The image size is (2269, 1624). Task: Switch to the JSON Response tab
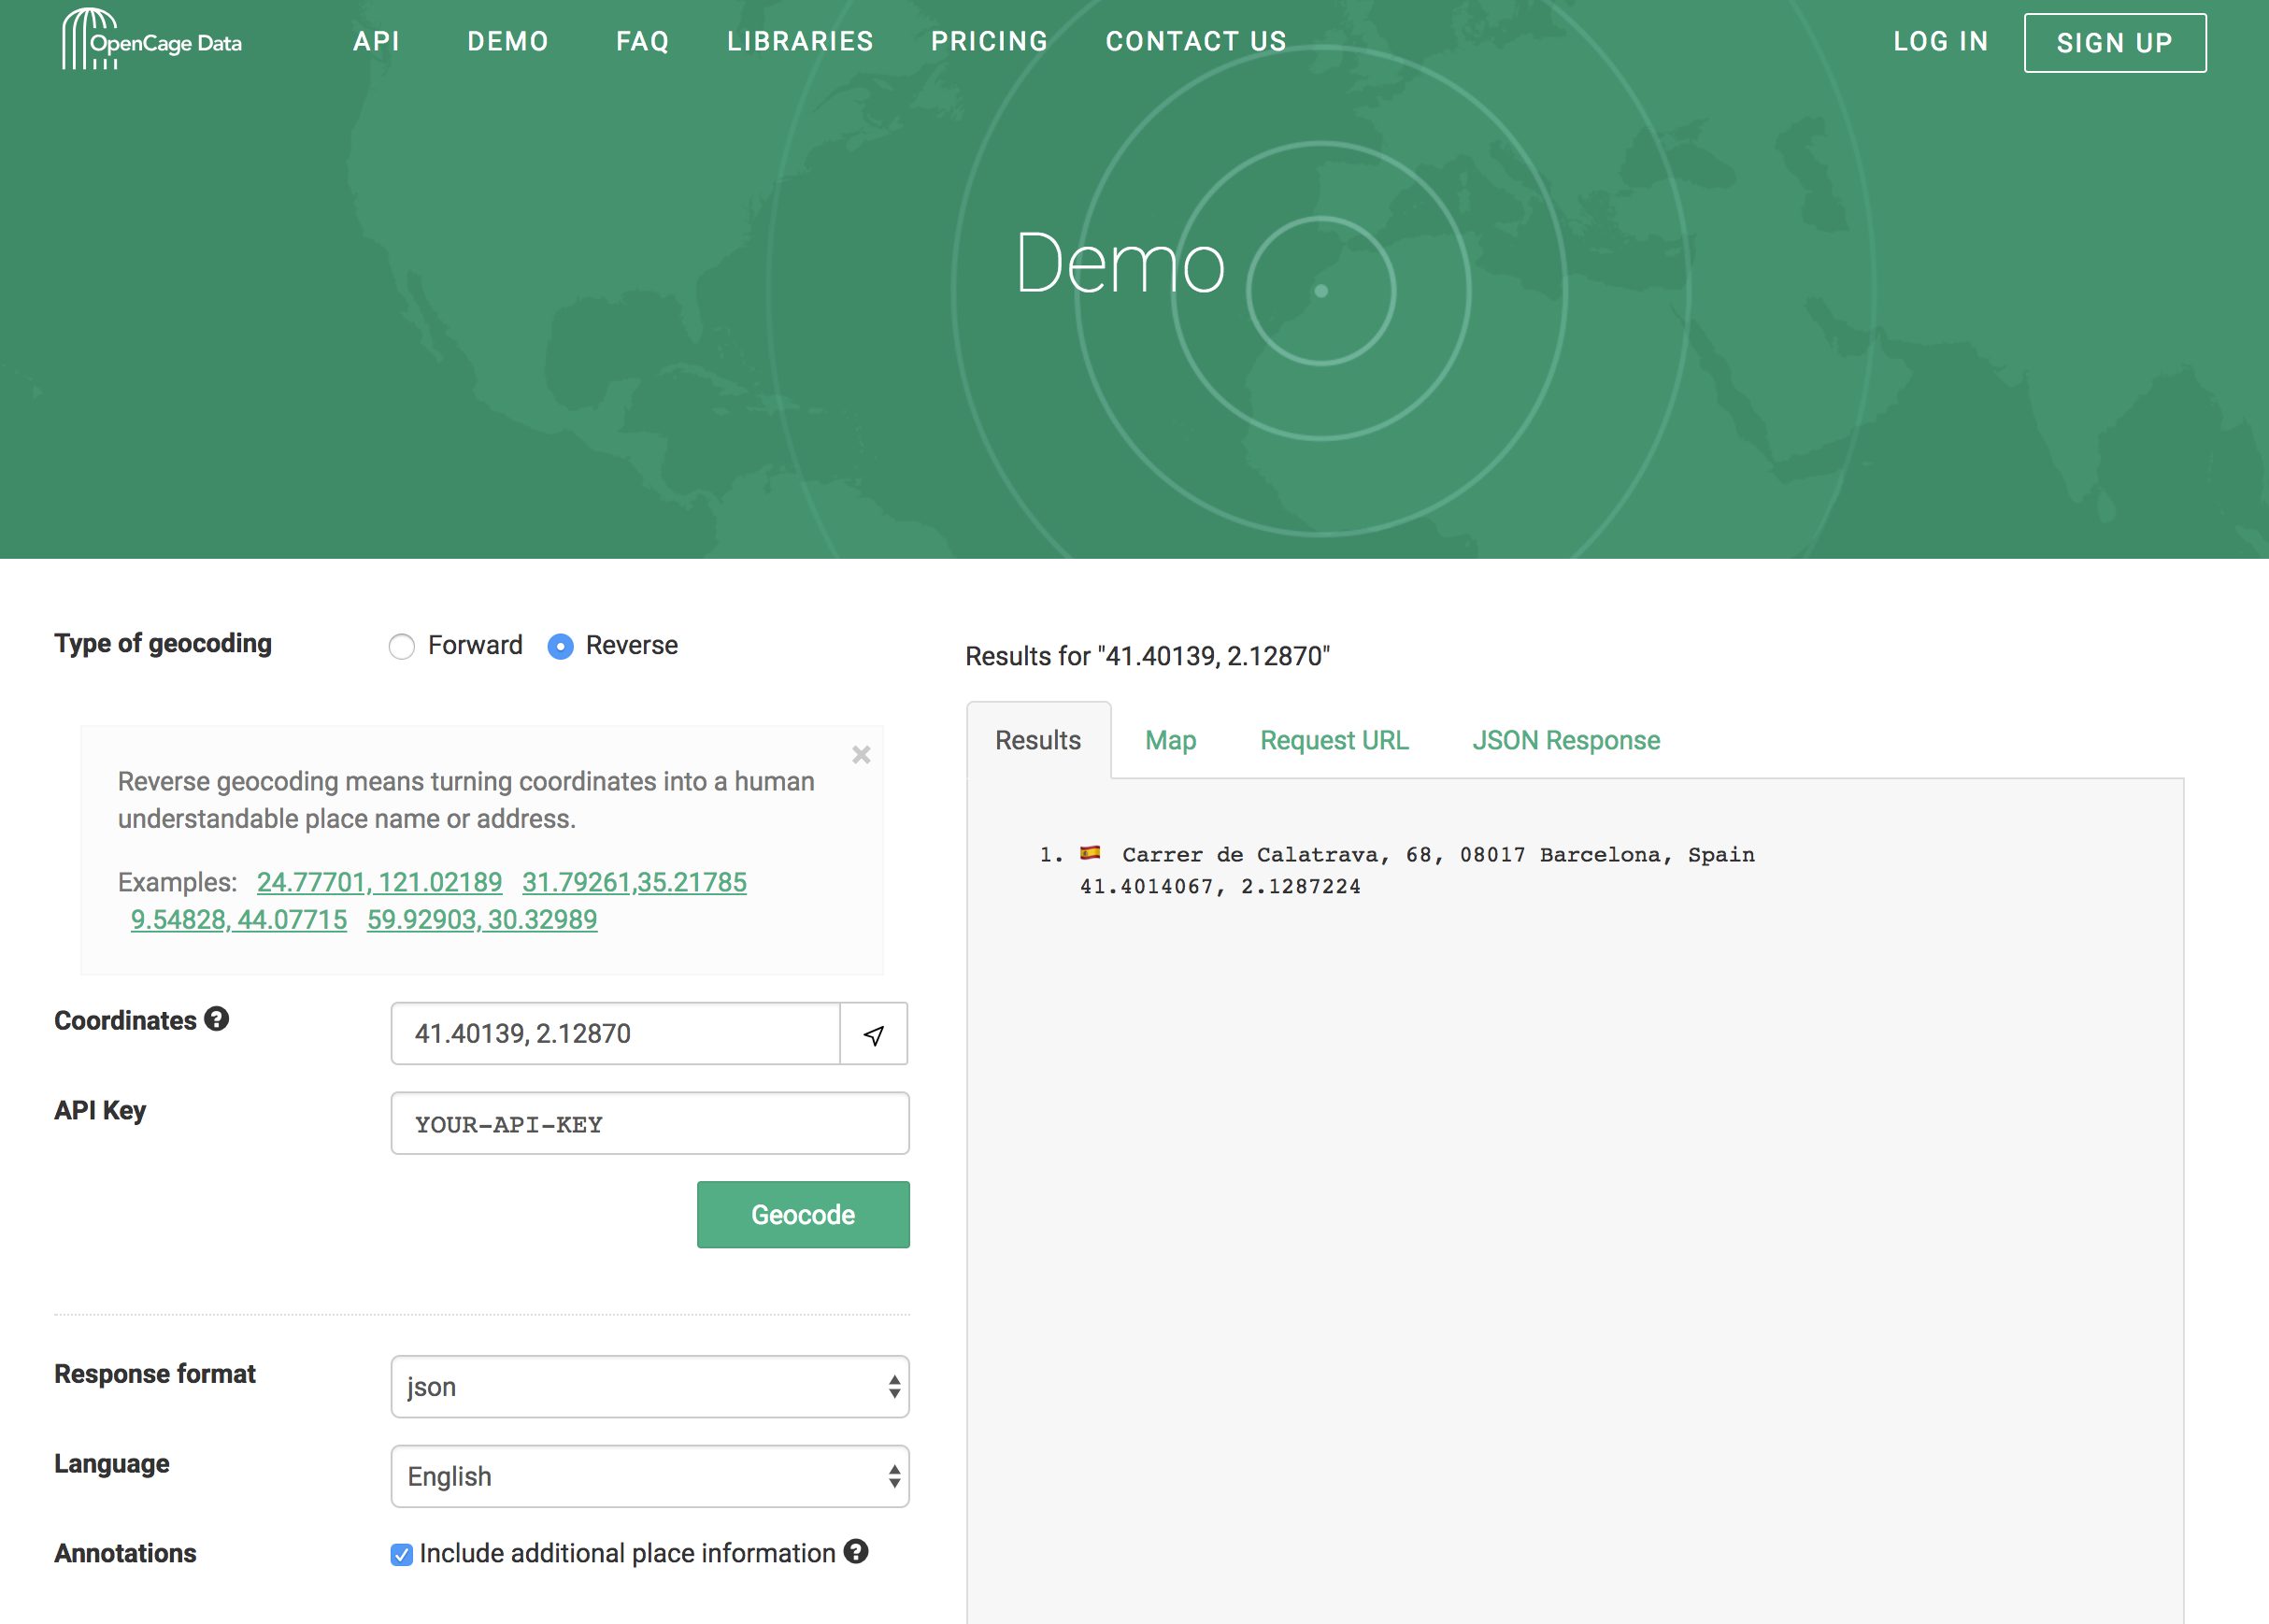1565,740
